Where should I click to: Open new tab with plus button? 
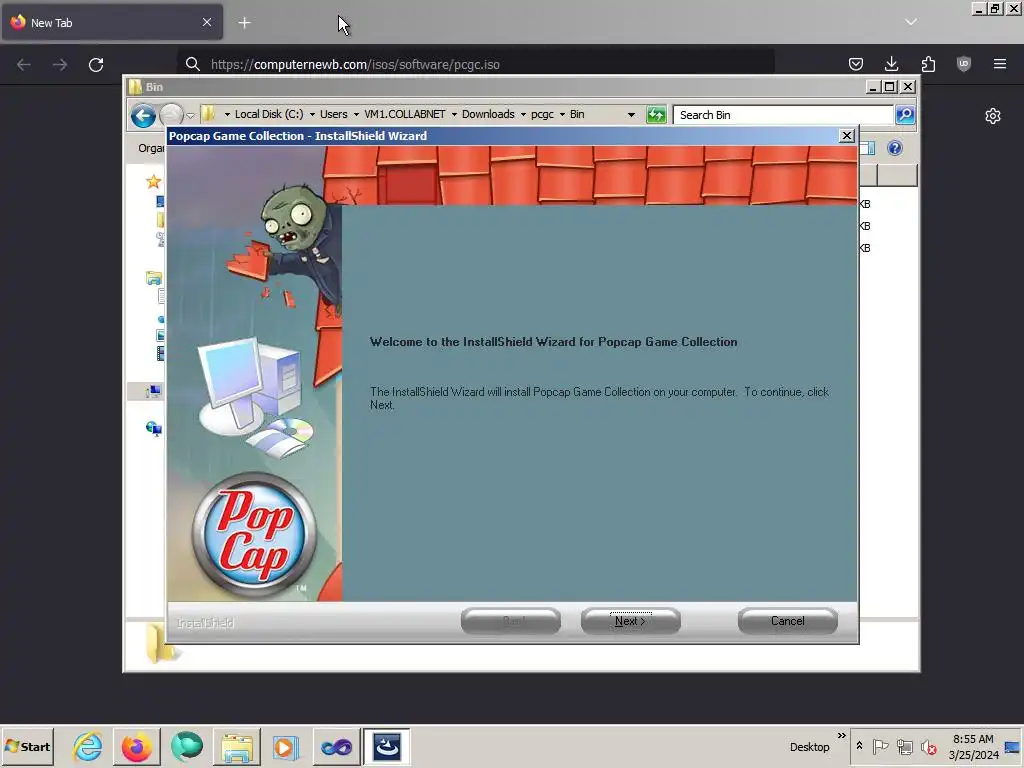(244, 23)
